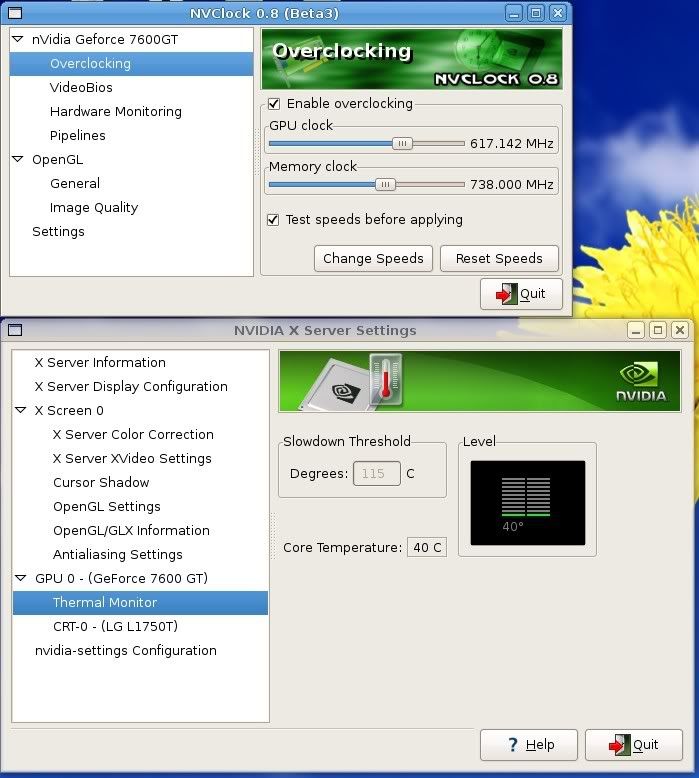
Task: Click the temperature level gauge display
Action: [x=527, y=503]
